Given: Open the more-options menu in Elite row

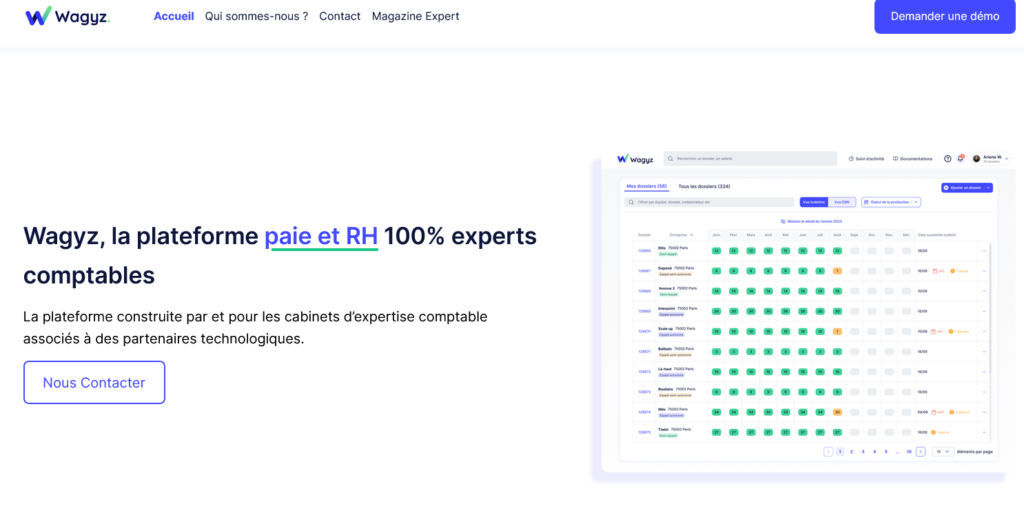Looking at the screenshot, I should pos(984,251).
